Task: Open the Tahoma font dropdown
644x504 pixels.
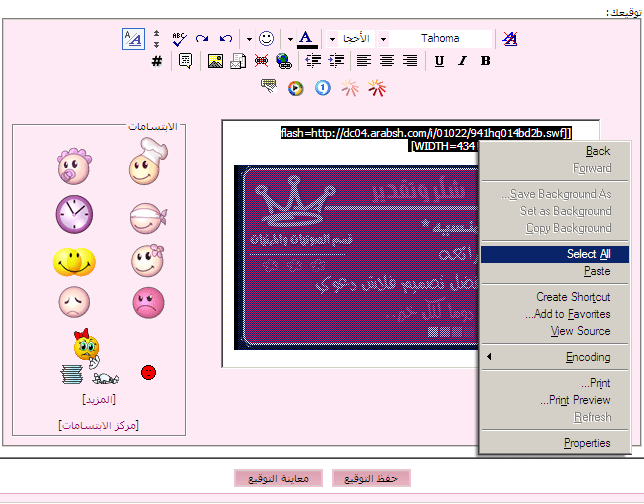Action: tap(435, 39)
